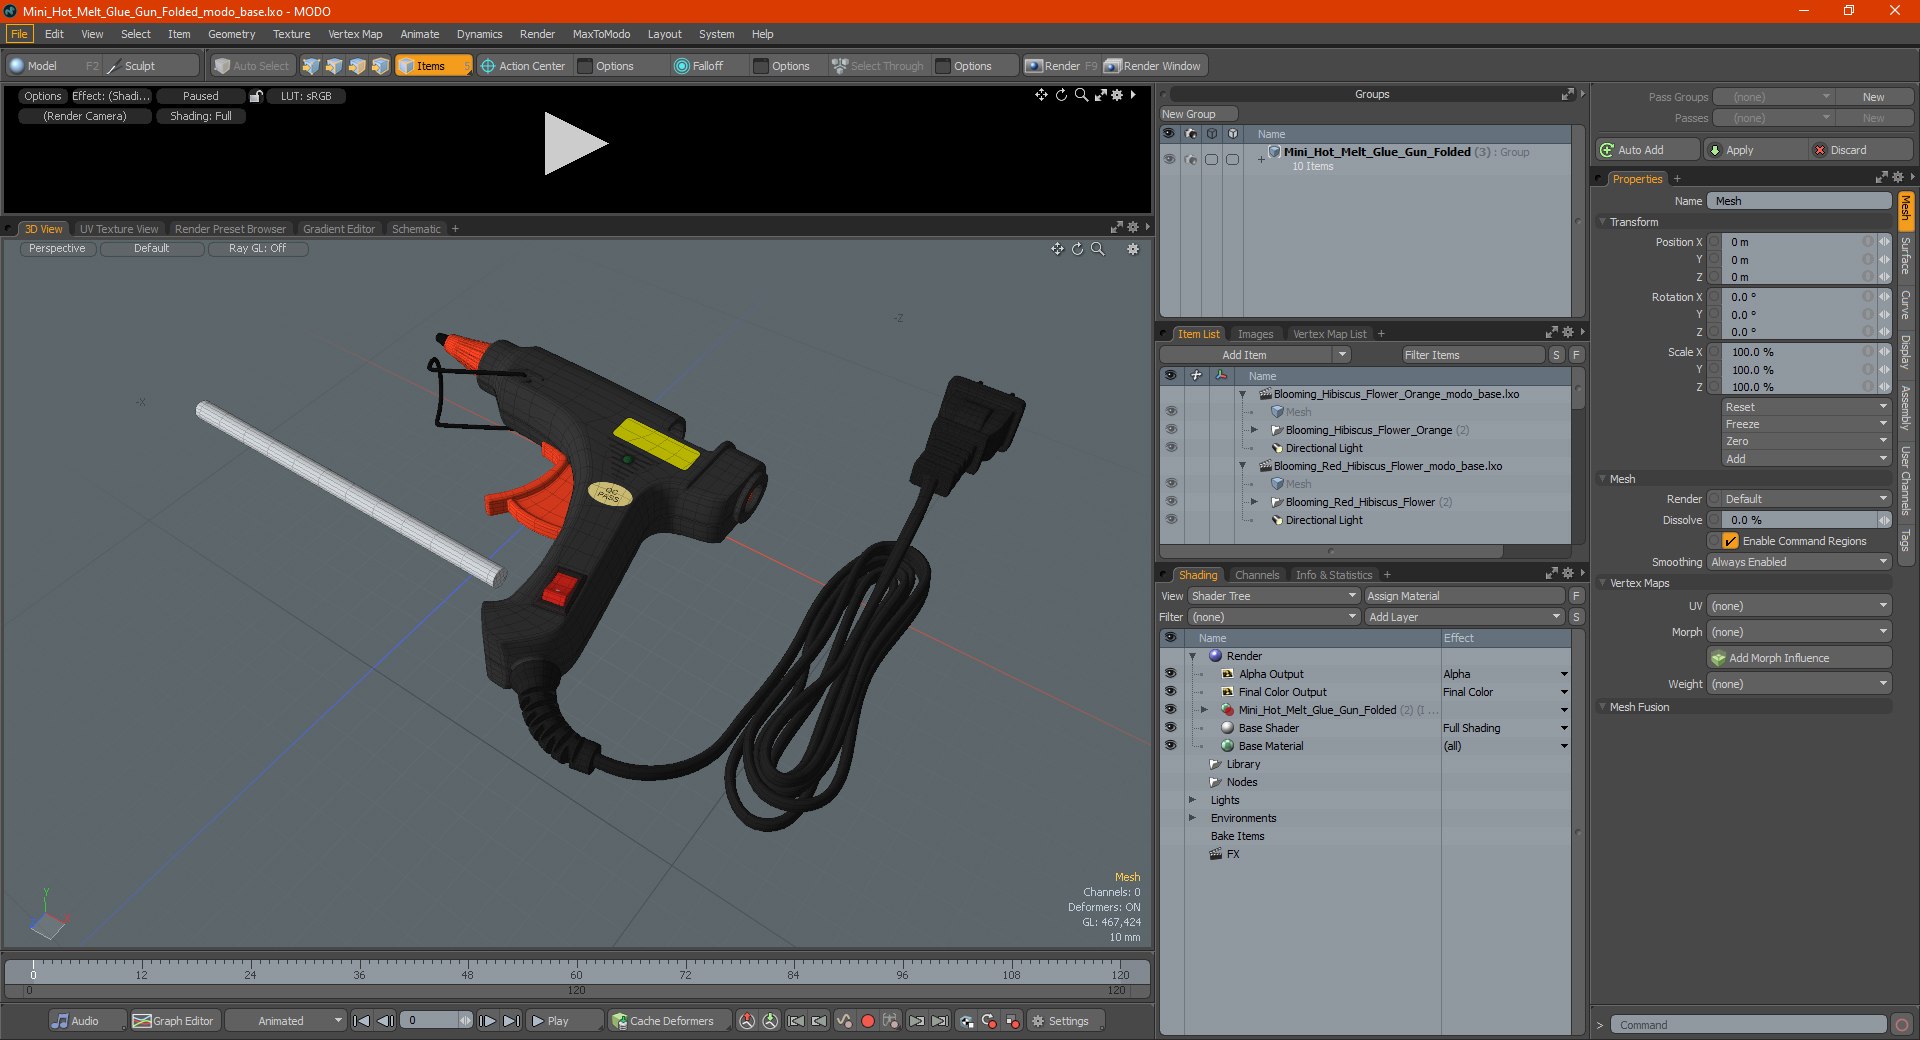
Task: Toggle visibility of Blooming_Hibiscus_Flower_Orange item
Action: click(1171, 430)
